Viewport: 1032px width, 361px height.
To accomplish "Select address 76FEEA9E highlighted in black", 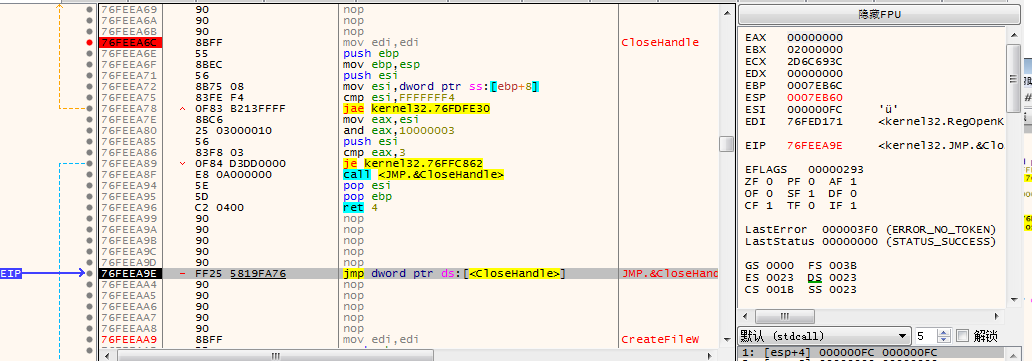I will pyautogui.click(x=129, y=273).
